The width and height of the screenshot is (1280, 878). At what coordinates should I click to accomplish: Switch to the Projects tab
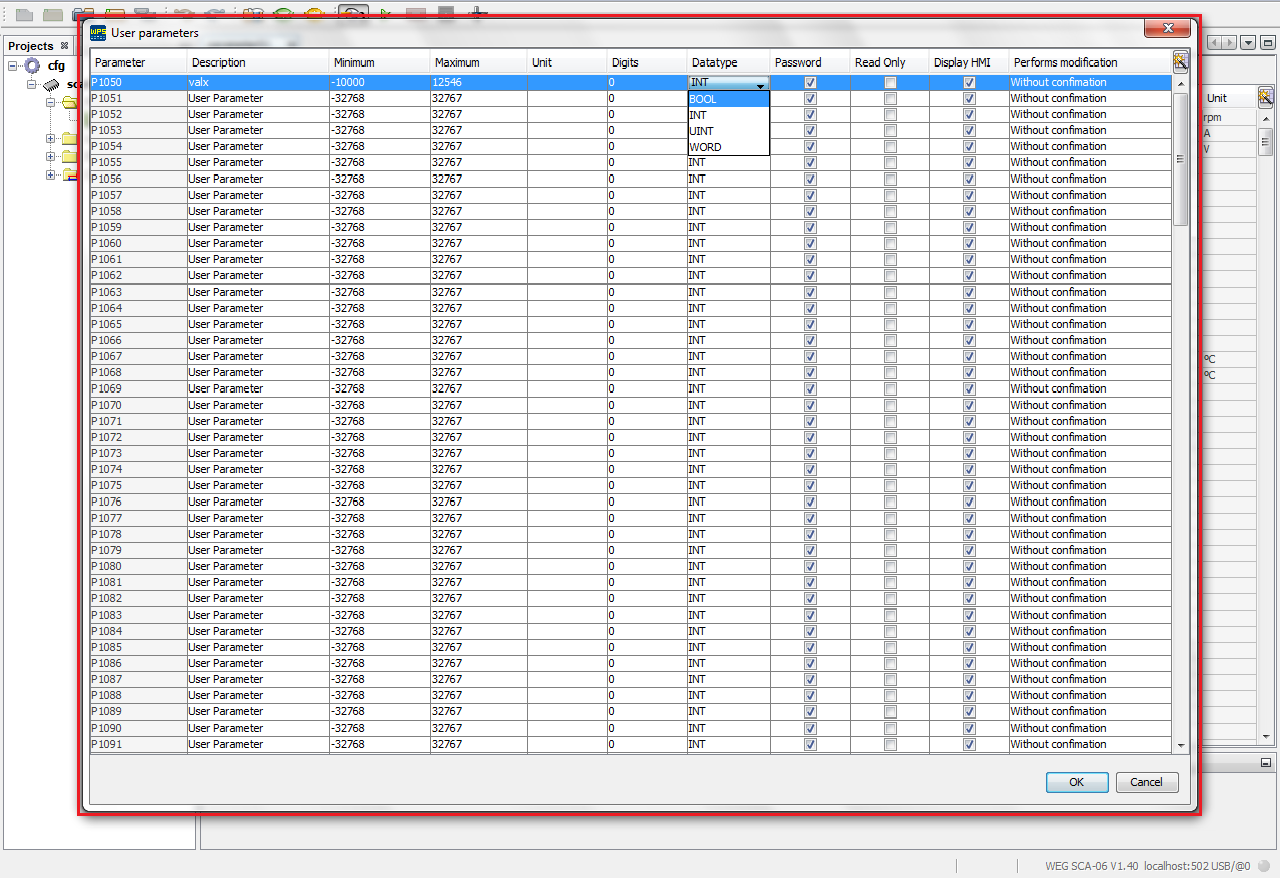pyautogui.click(x=29, y=45)
